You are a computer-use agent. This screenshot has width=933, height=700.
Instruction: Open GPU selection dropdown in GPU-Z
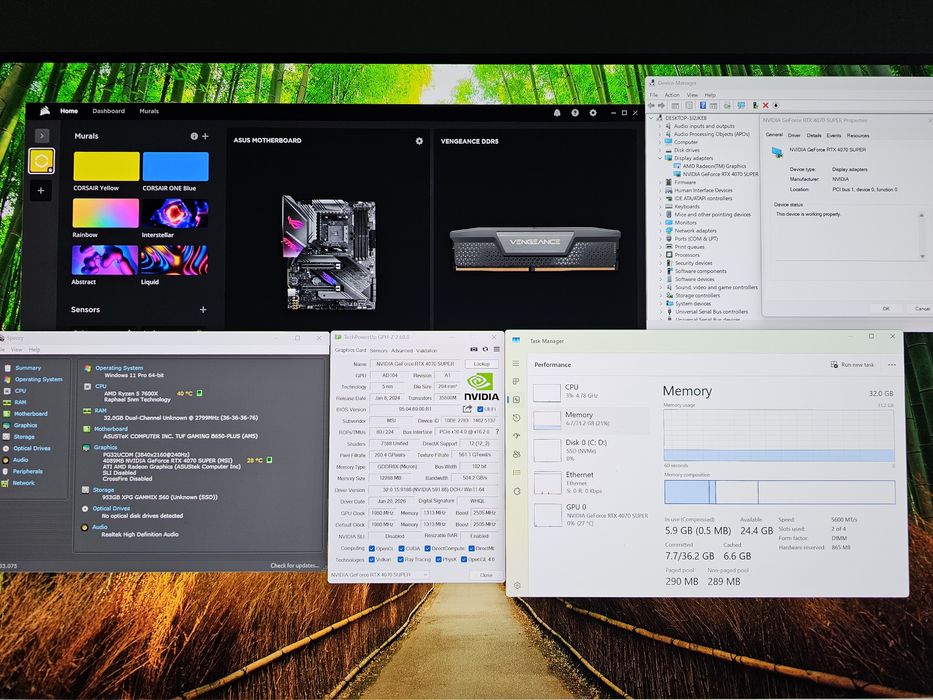click(379, 575)
